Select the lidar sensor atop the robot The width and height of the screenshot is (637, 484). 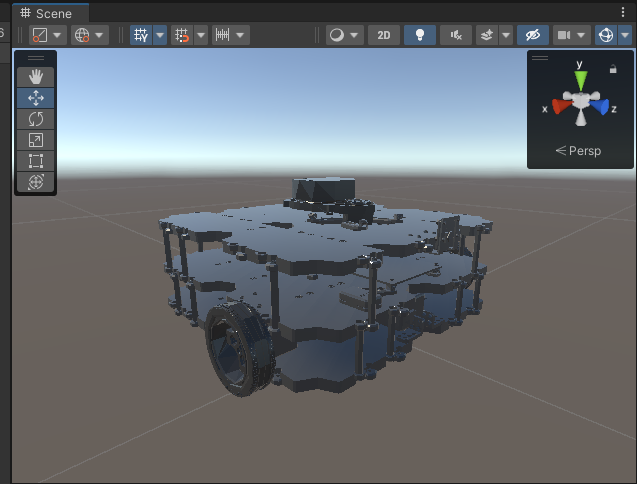click(x=324, y=190)
